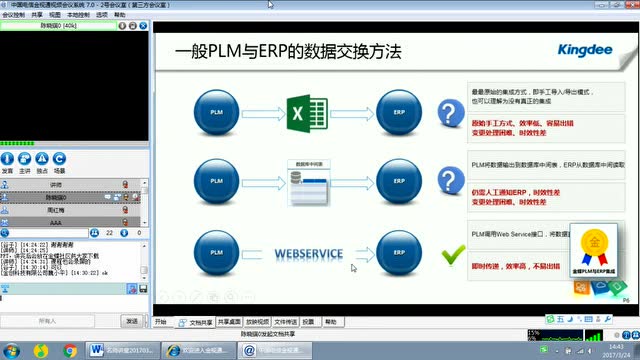Click the keyboard icon on input method bar
The height and width of the screenshot is (360, 640).
pos(588,319)
